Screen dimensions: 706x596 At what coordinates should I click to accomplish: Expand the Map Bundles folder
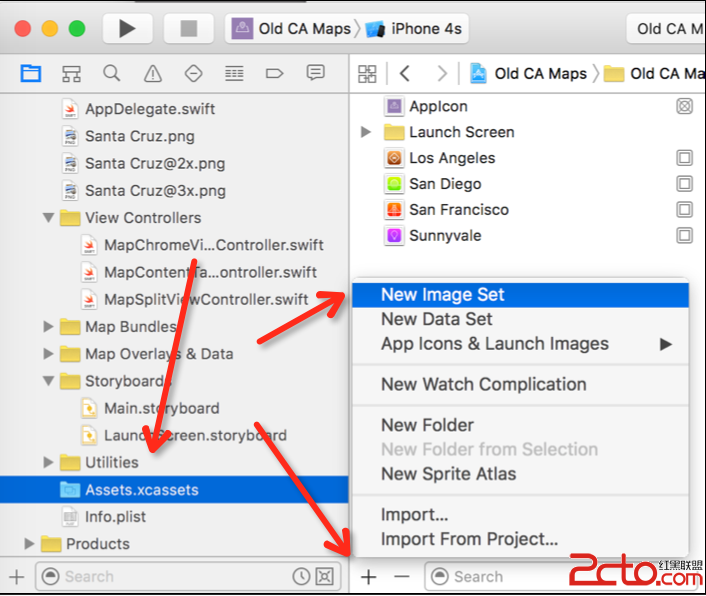pyautogui.click(x=48, y=327)
